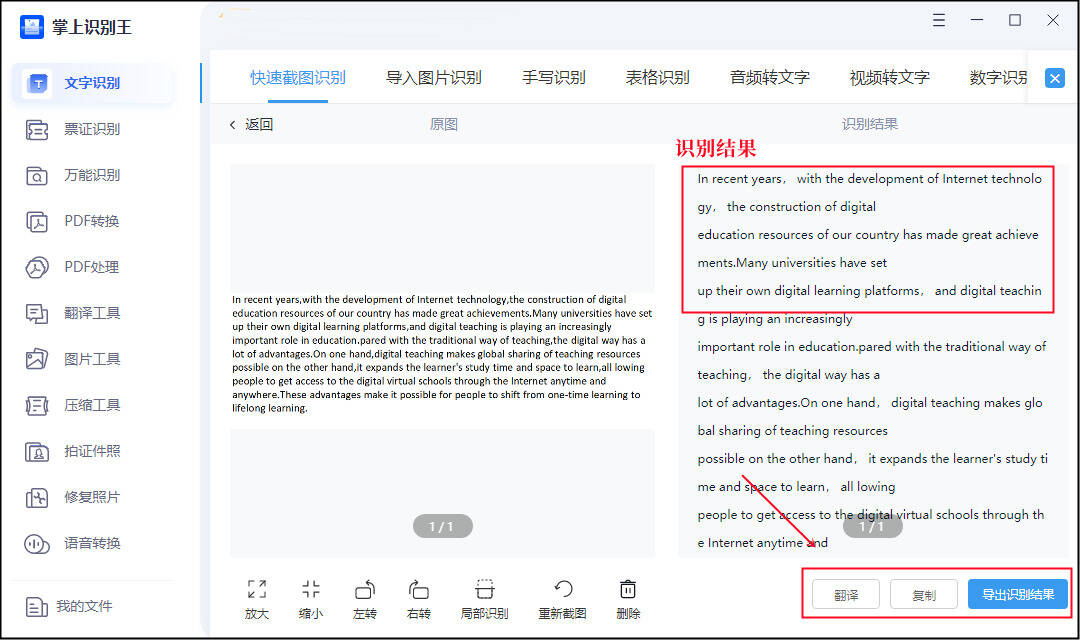Open the hamburger menu icon in title bar
This screenshot has width=1080, height=640.
point(939,21)
